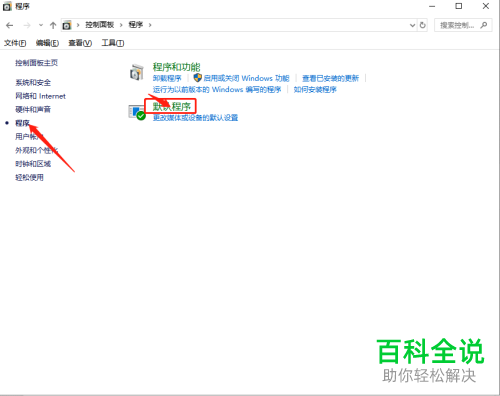Expand the chevron after the 程序 breadcrumb

tap(150, 25)
